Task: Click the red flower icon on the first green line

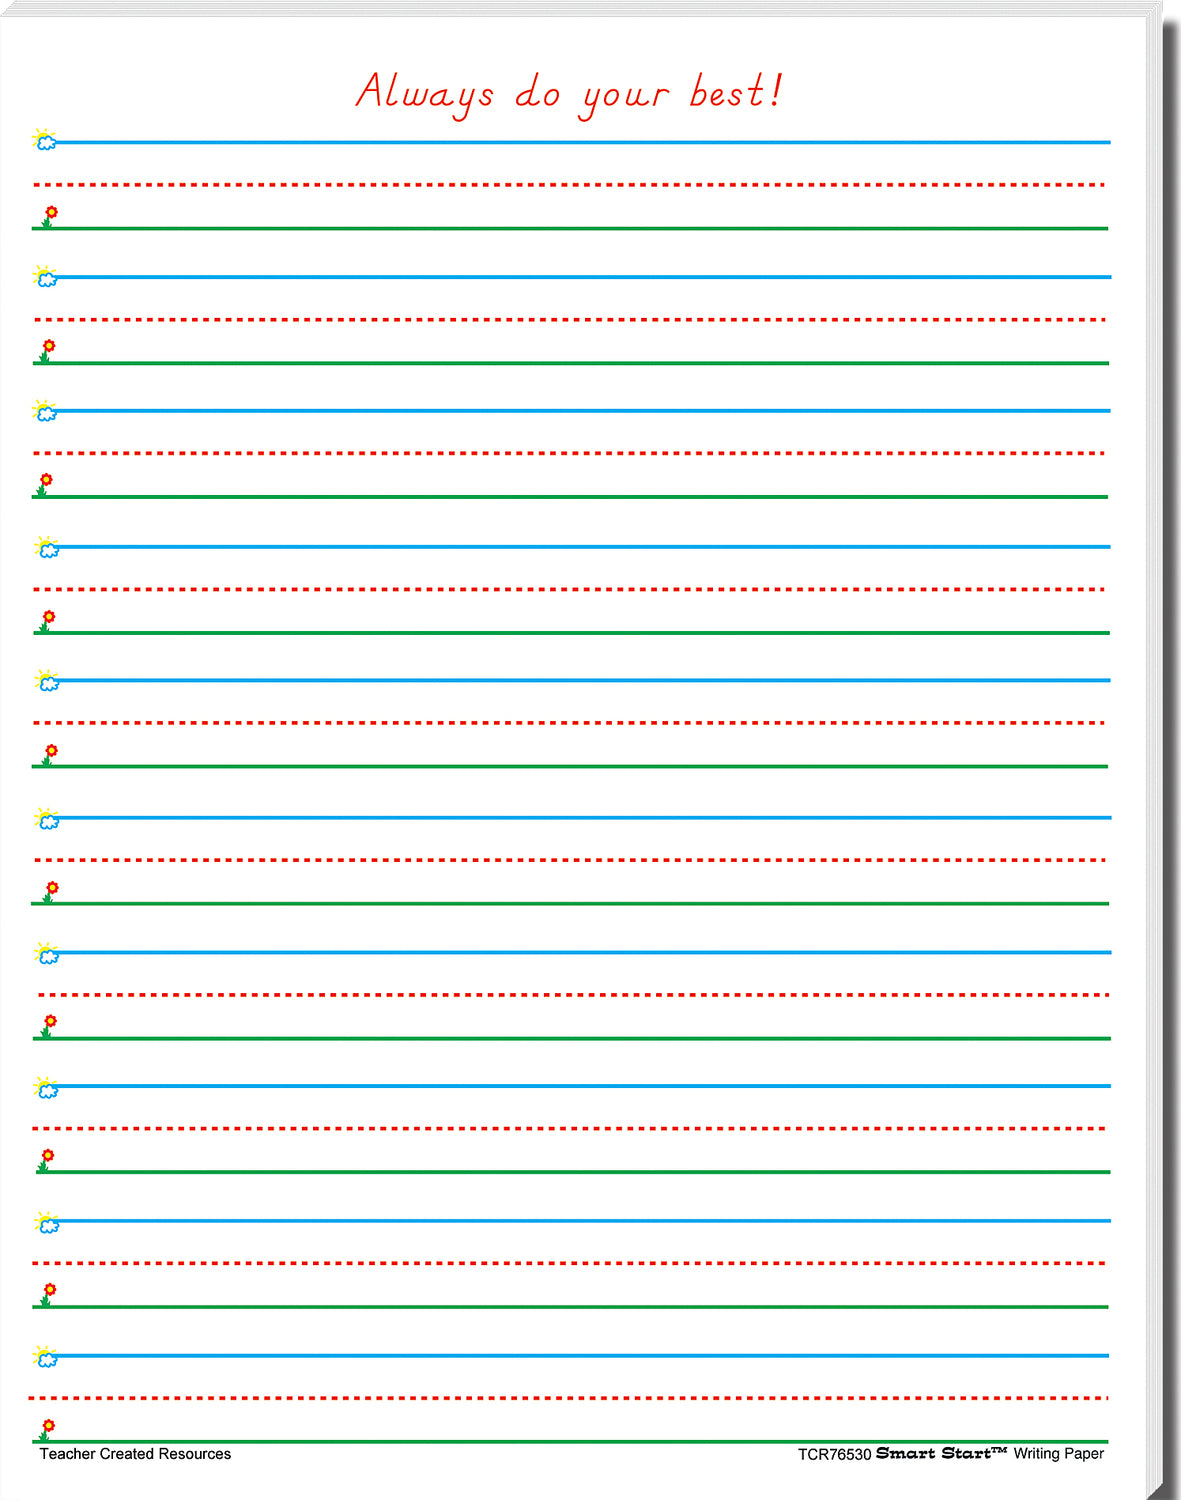Action: (x=49, y=216)
